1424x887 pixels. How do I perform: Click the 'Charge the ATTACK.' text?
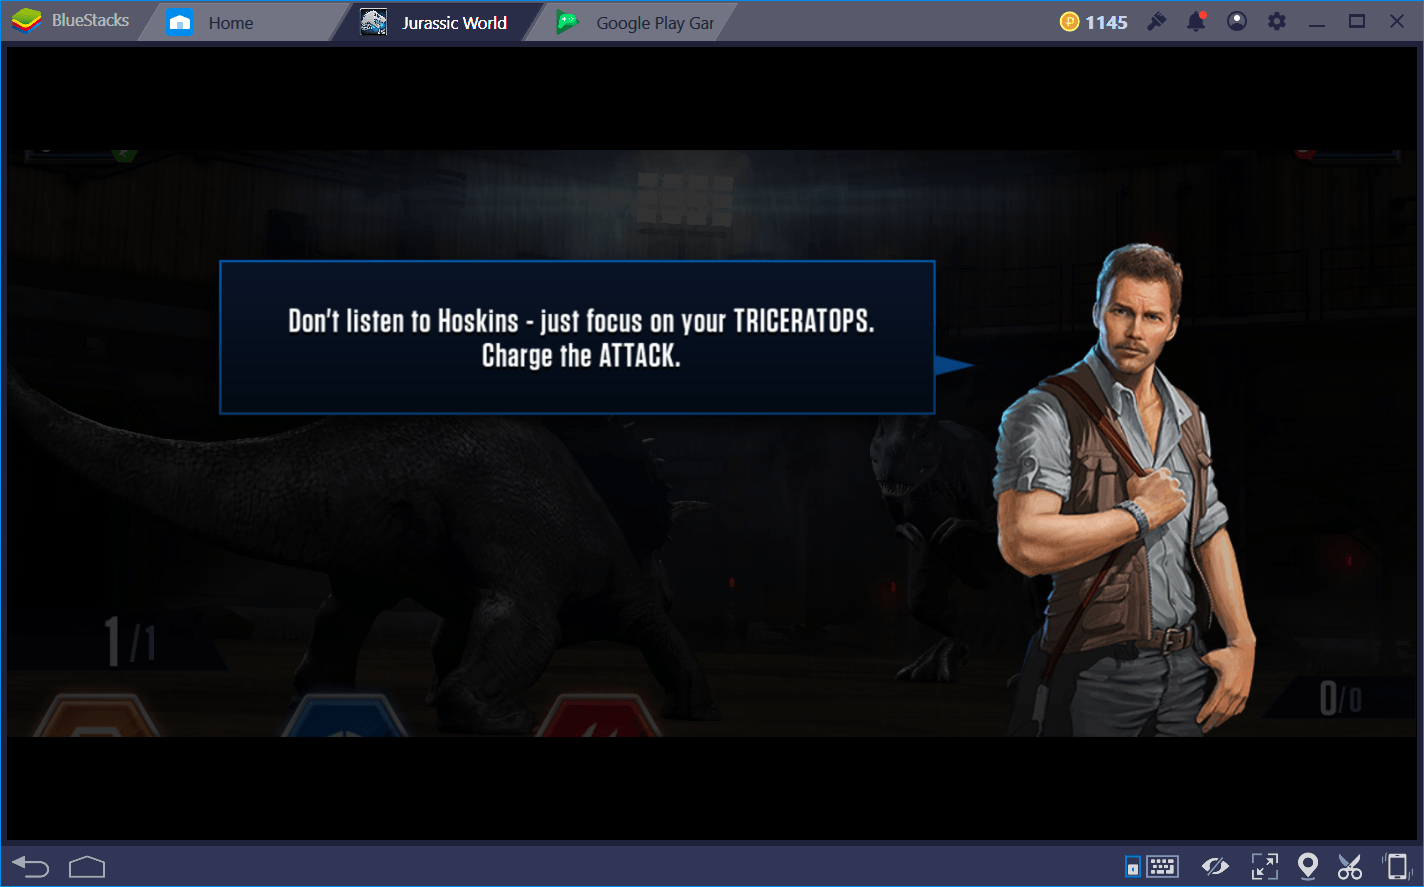581,355
